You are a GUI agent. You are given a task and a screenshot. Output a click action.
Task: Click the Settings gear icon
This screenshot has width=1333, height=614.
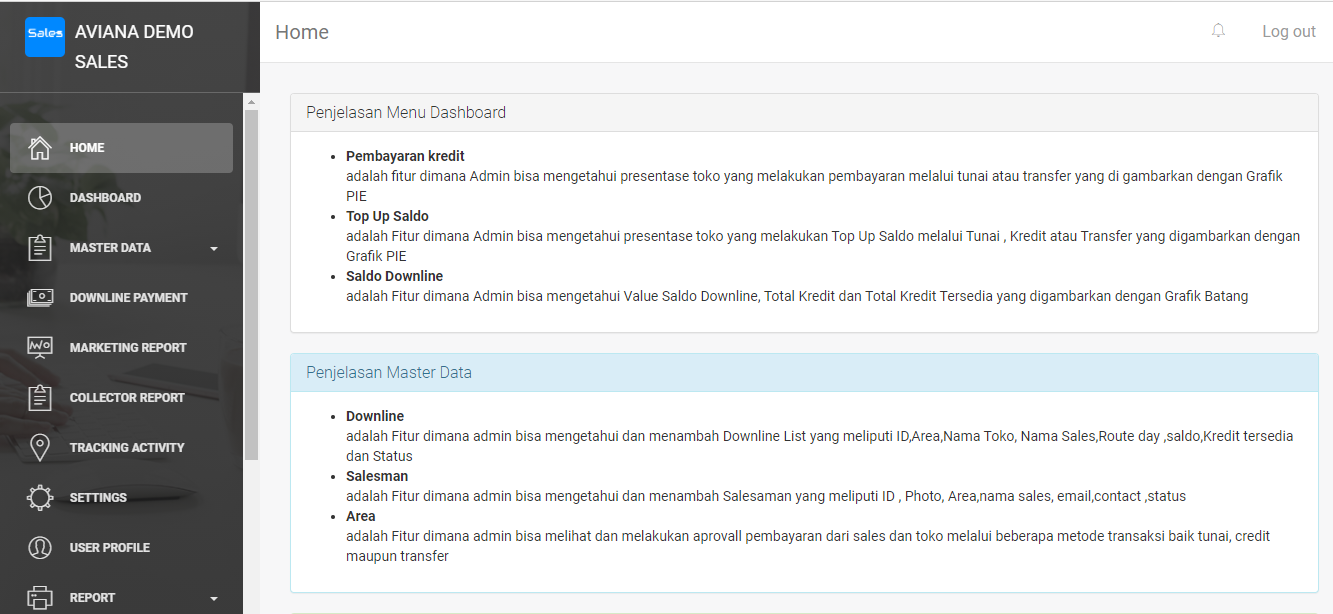click(x=40, y=498)
